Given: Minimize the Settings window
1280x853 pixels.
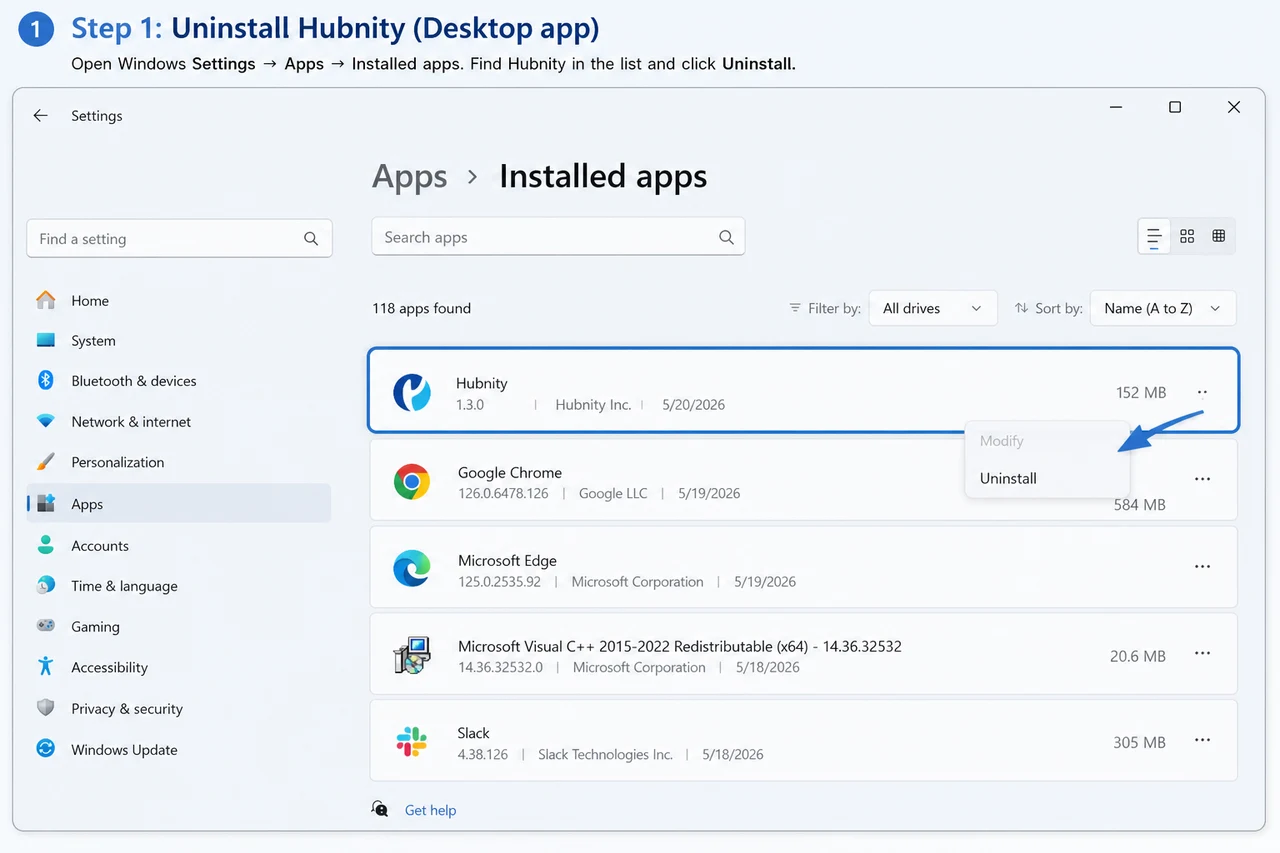Looking at the screenshot, I should [1116, 107].
